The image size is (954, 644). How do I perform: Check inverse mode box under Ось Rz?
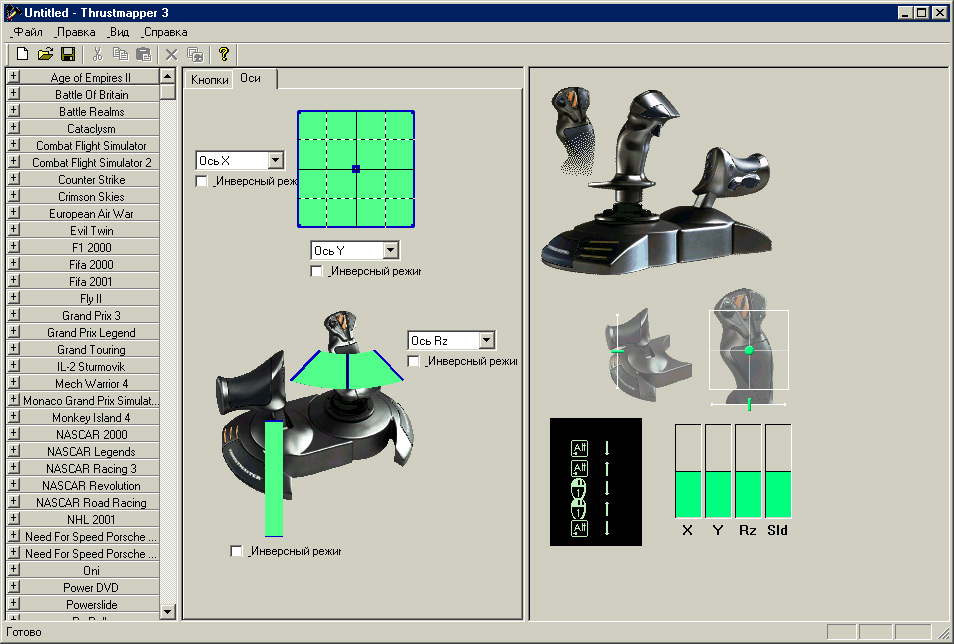coord(414,361)
